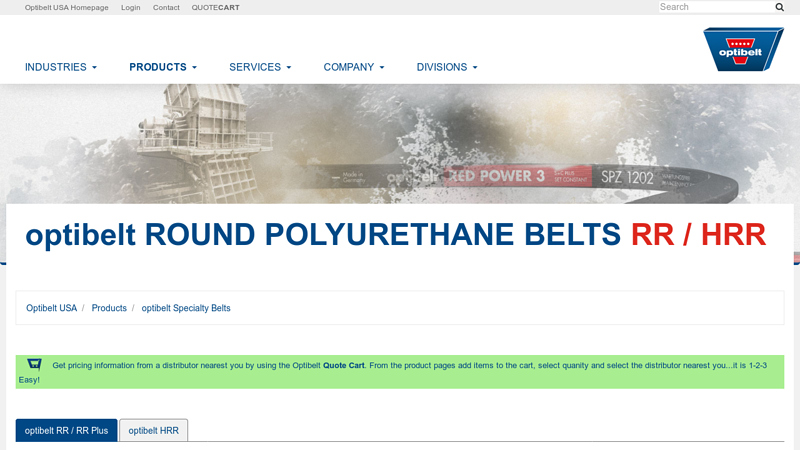Switch to the optibelt HRR tab

click(154, 430)
